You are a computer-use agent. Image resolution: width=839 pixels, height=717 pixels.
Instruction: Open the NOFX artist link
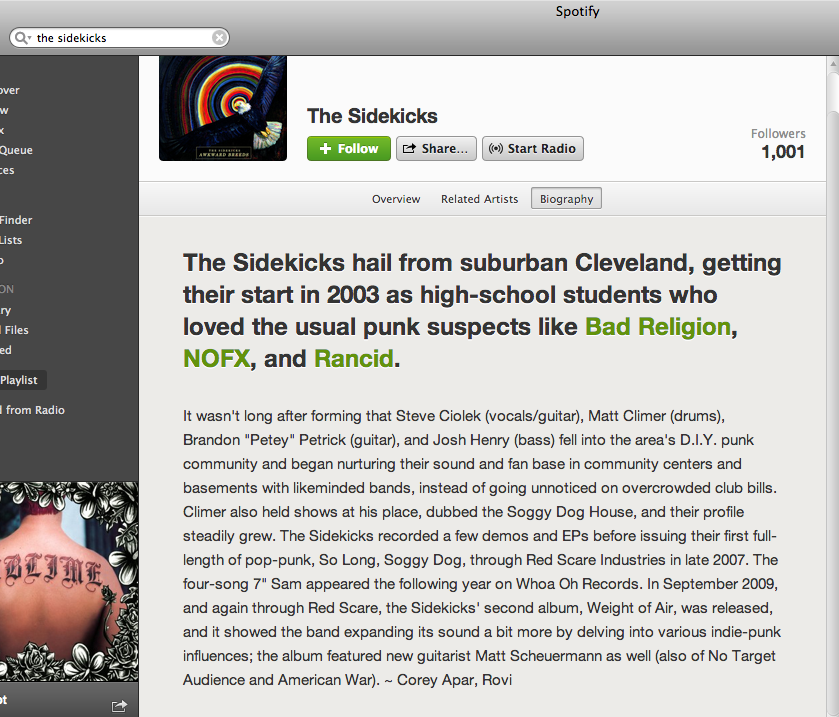point(216,358)
